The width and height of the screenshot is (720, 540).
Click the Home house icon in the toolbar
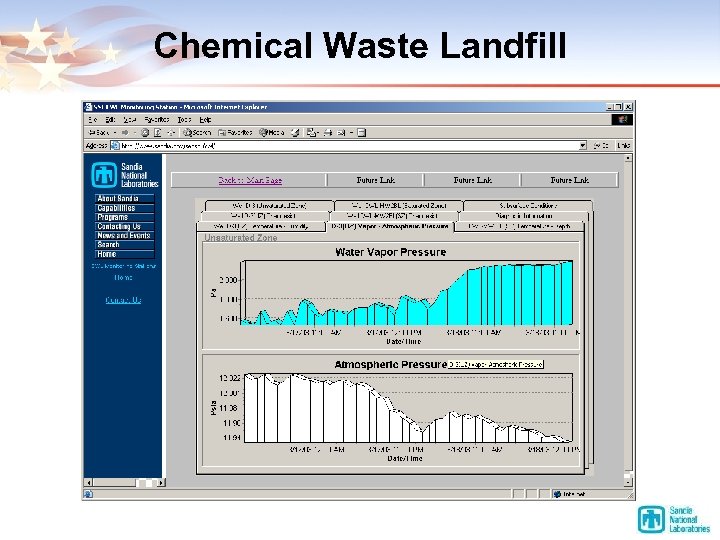(171, 133)
